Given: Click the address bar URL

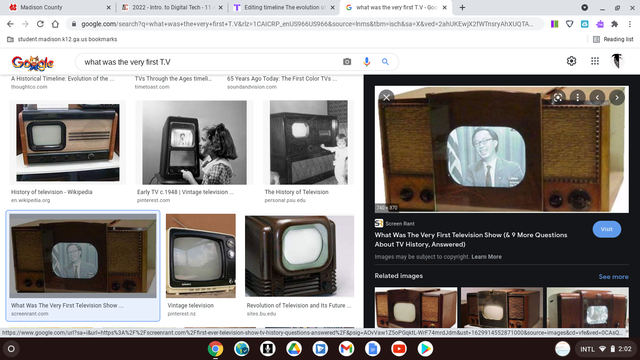Looking at the screenshot, I should coord(306,24).
